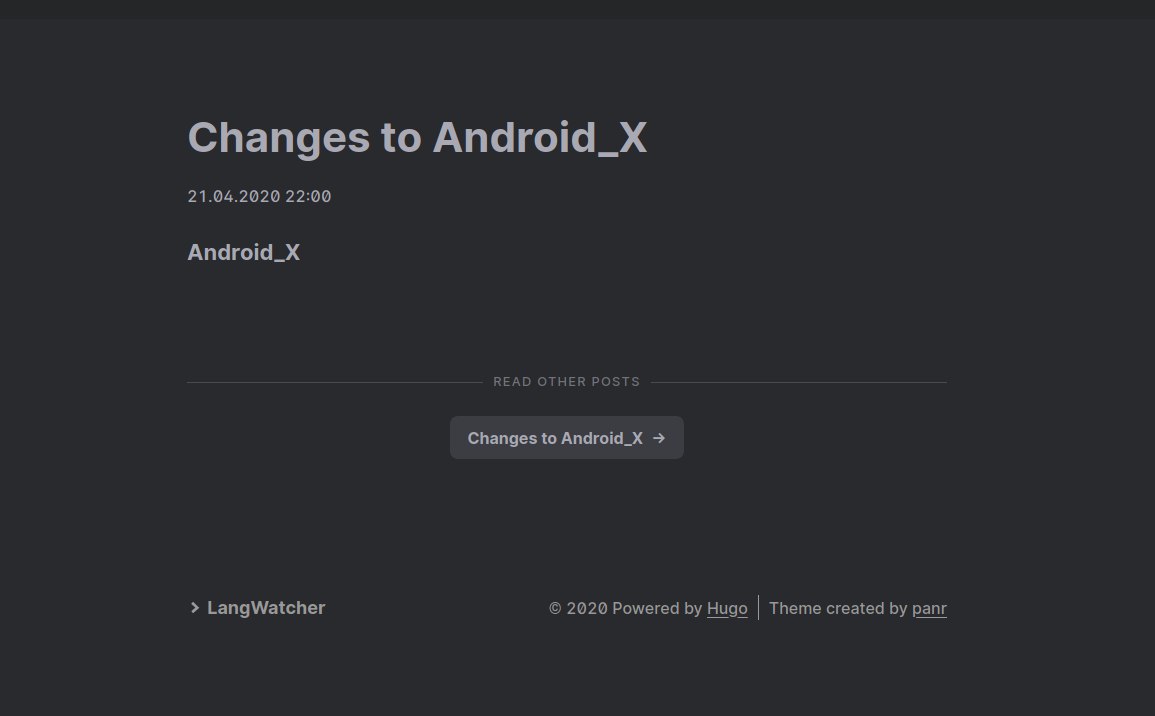The width and height of the screenshot is (1155, 716).
Task: Click the post date 21.04.2020
Action: (x=234, y=197)
